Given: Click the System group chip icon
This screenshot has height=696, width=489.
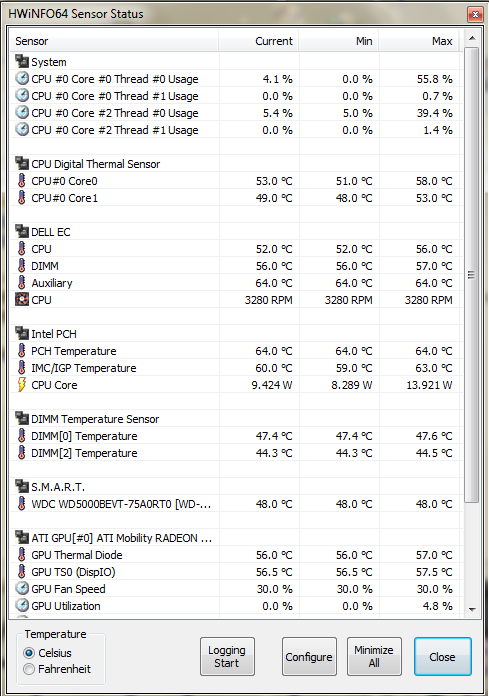Looking at the screenshot, I should click(22, 61).
